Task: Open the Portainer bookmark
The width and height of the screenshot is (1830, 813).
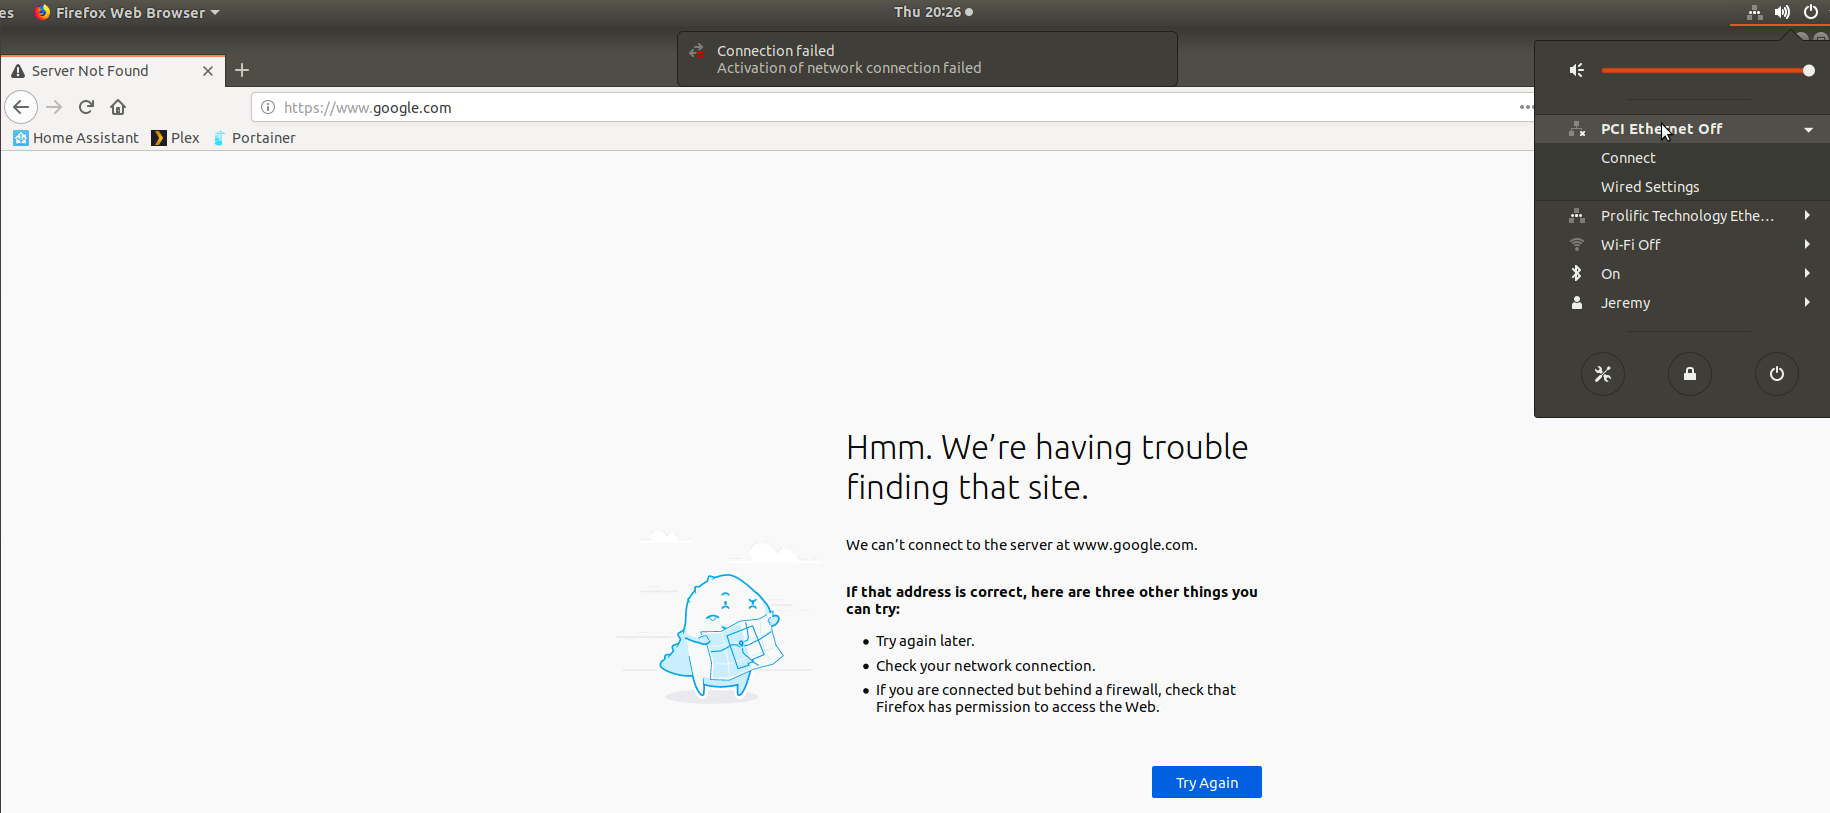Action: [254, 138]
